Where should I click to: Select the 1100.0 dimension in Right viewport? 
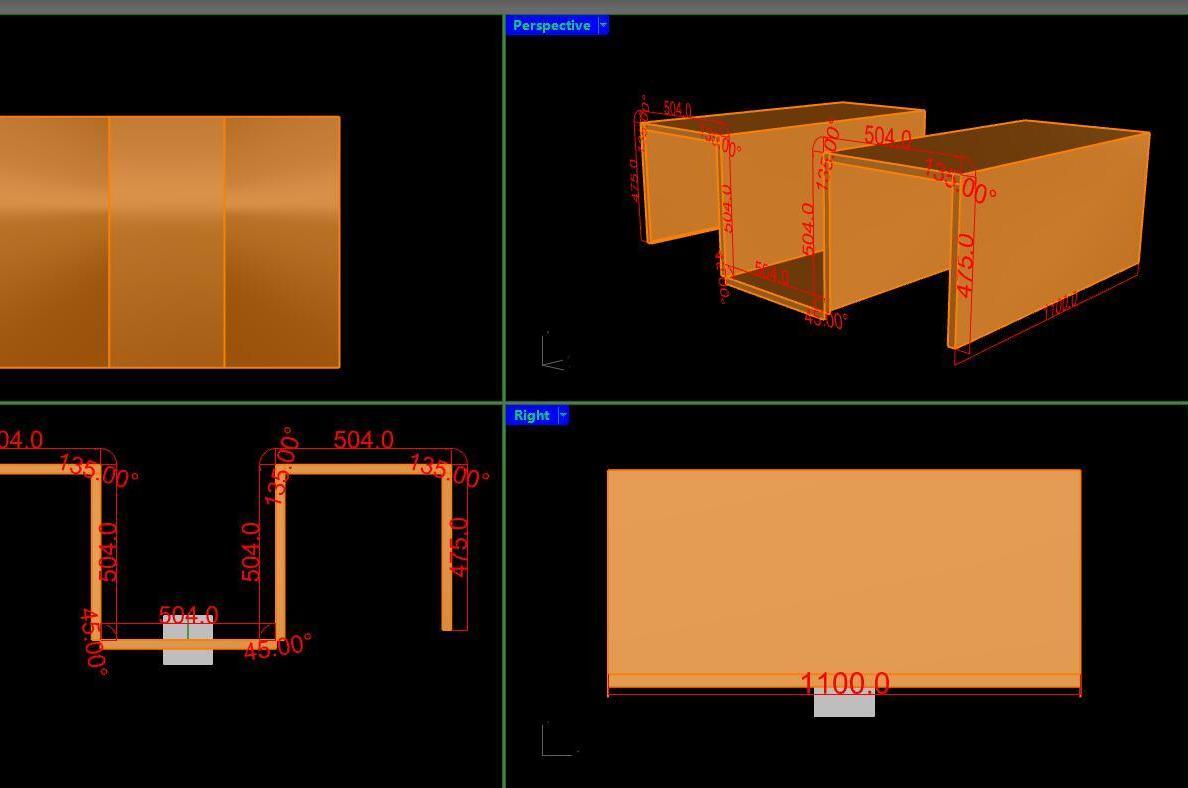point(844,683)
